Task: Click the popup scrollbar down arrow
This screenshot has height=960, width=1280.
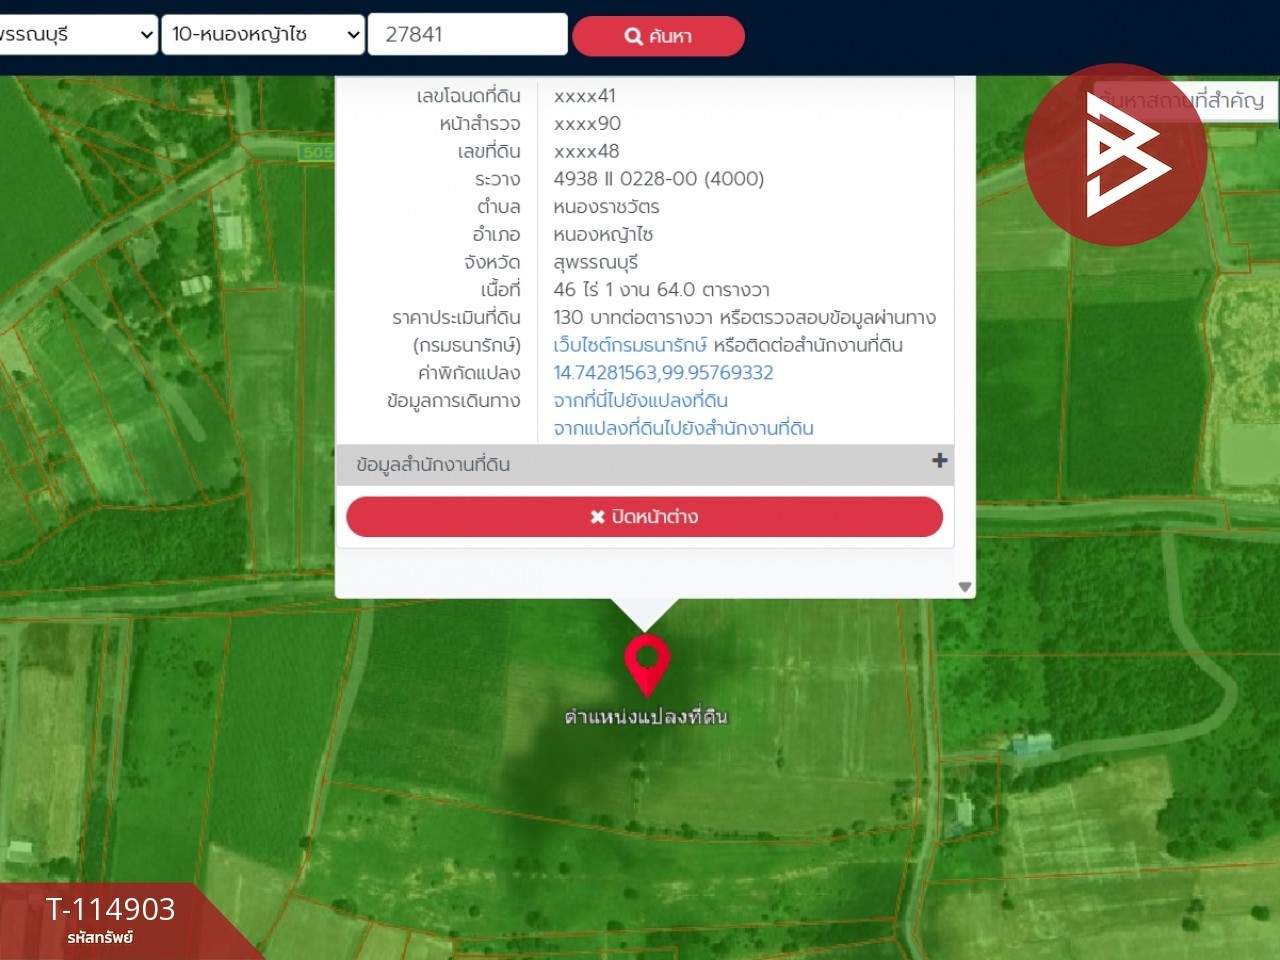Action: [x=965, y=587]
